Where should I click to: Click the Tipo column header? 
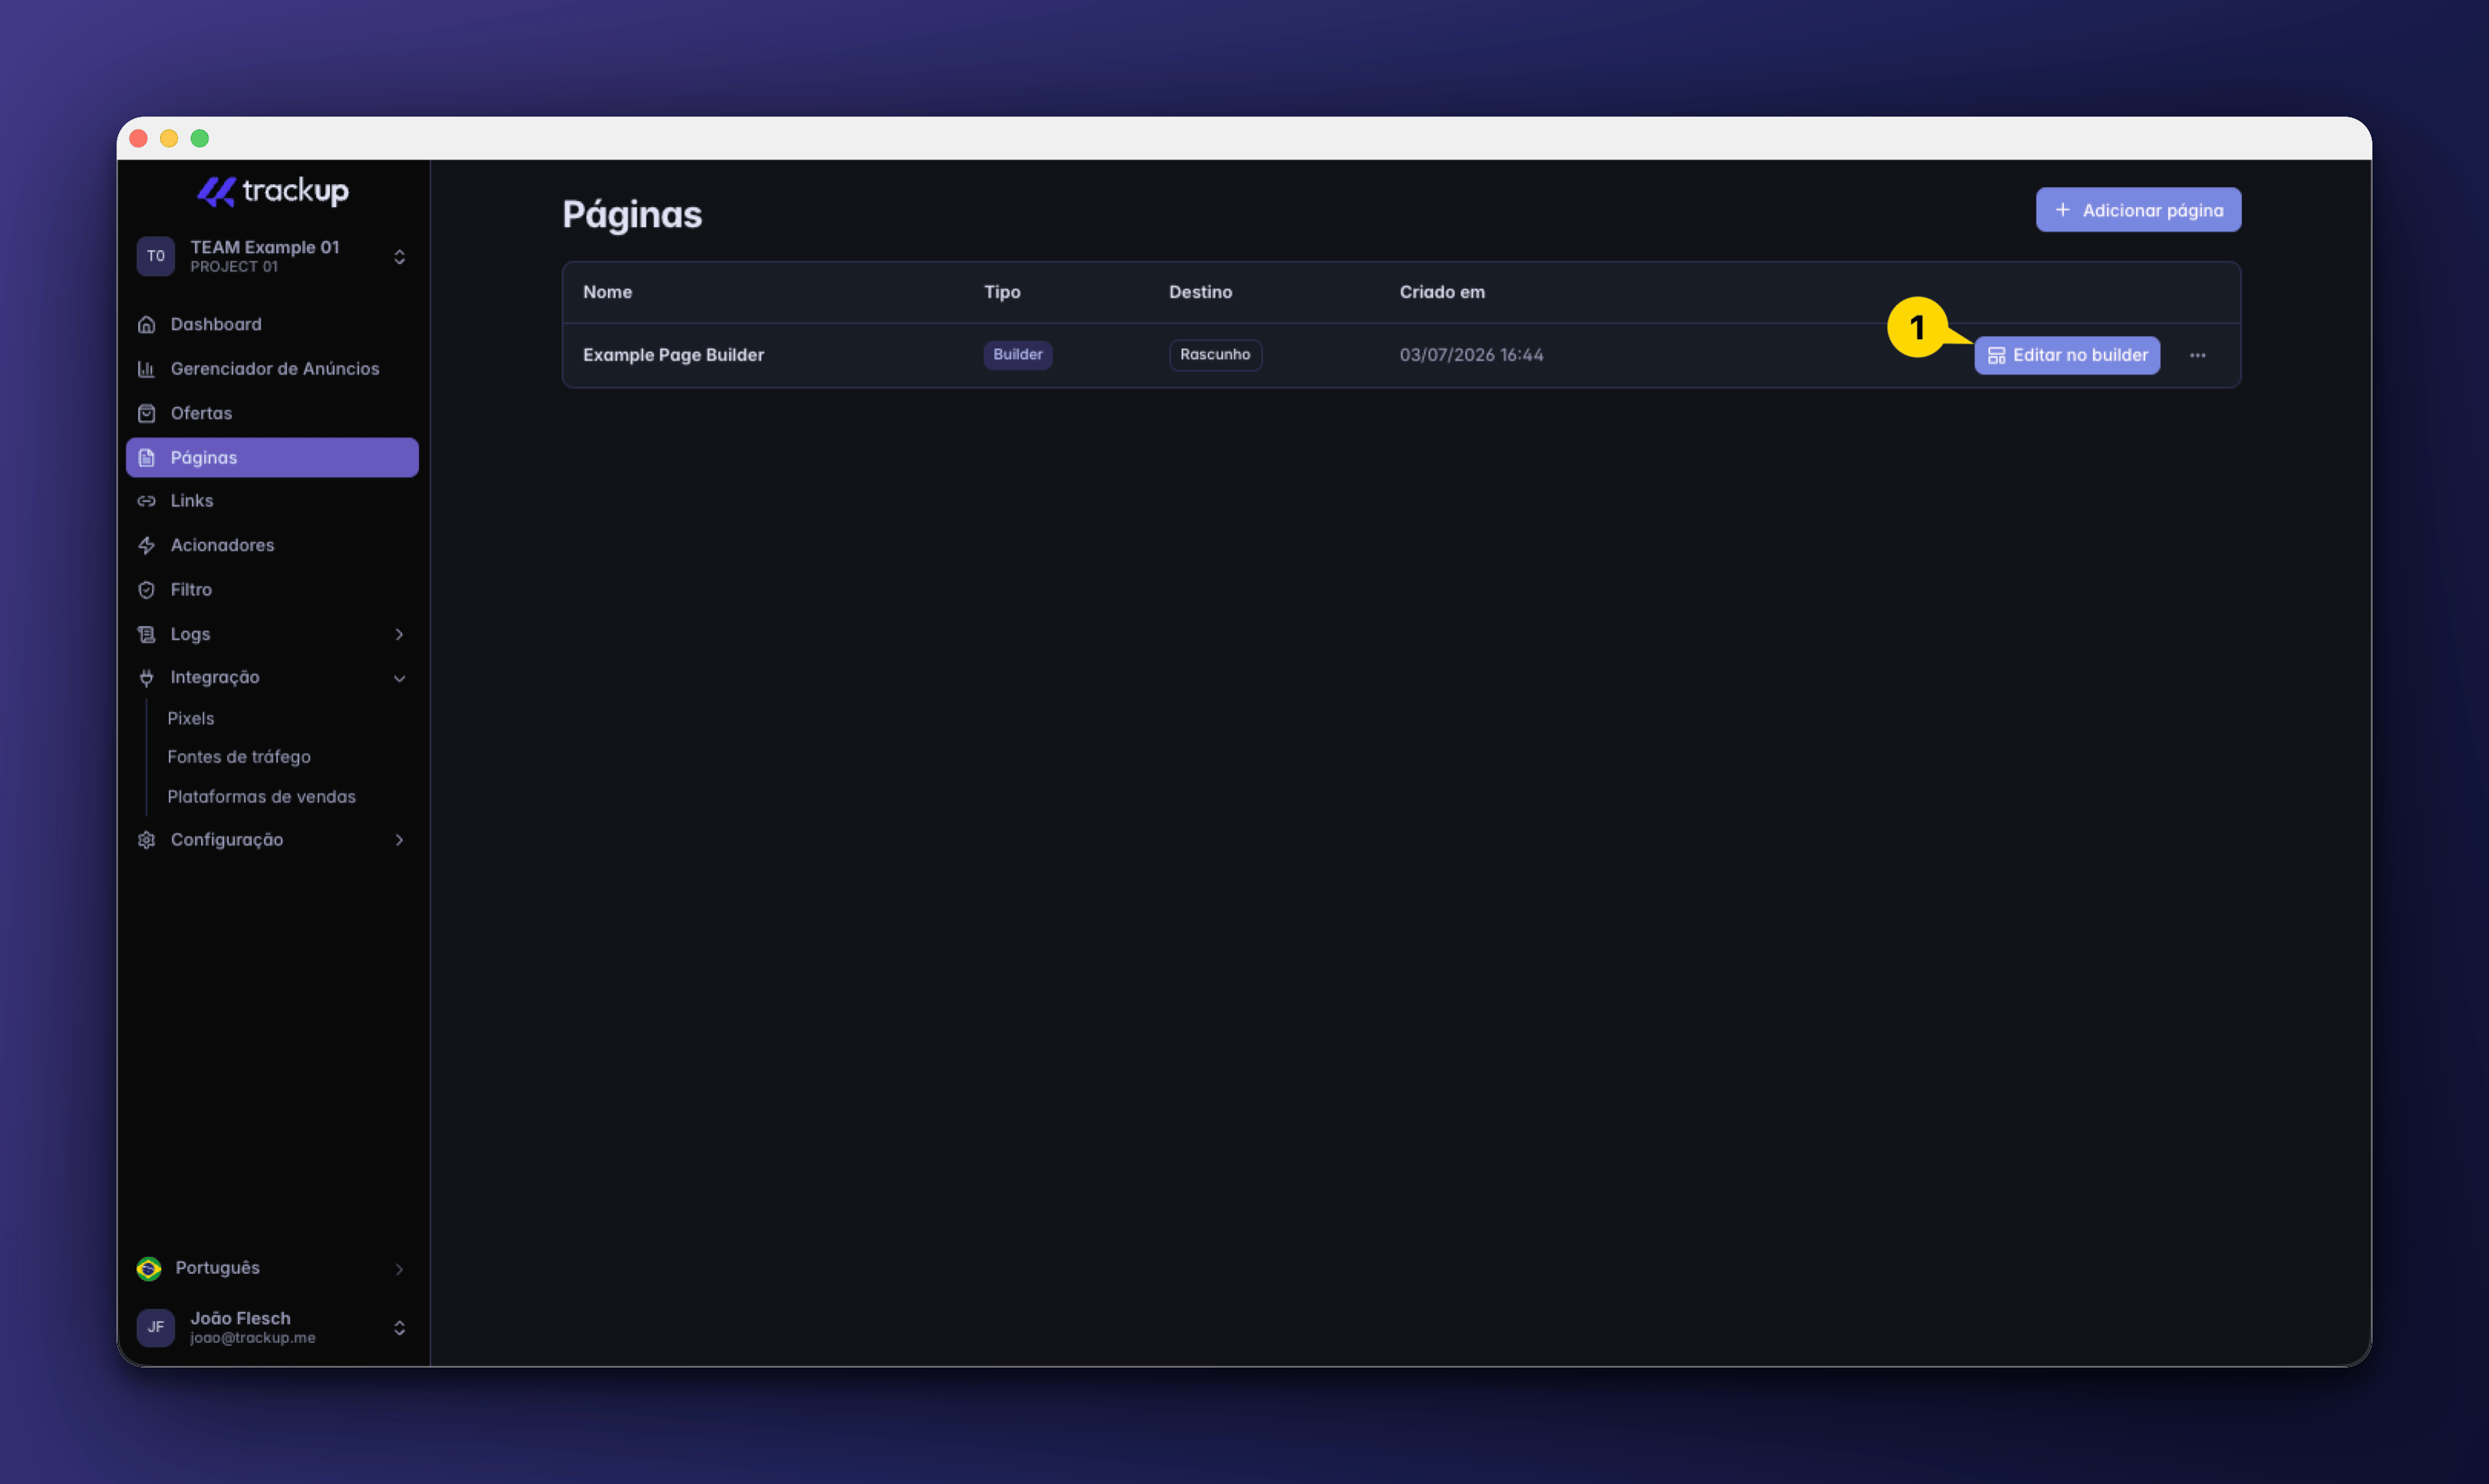tap(1002, 292)
